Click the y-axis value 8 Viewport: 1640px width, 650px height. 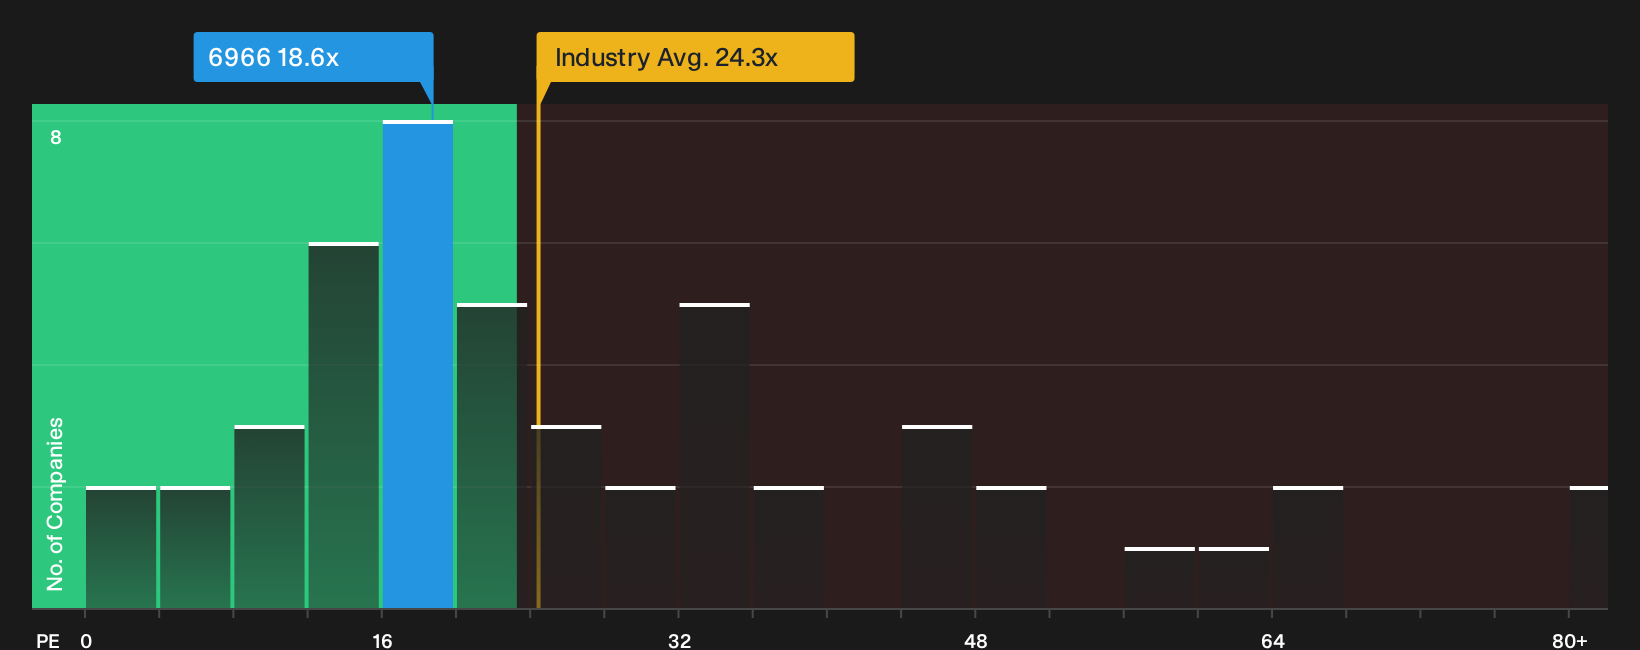pyautogui.click(x=56, y=137)
